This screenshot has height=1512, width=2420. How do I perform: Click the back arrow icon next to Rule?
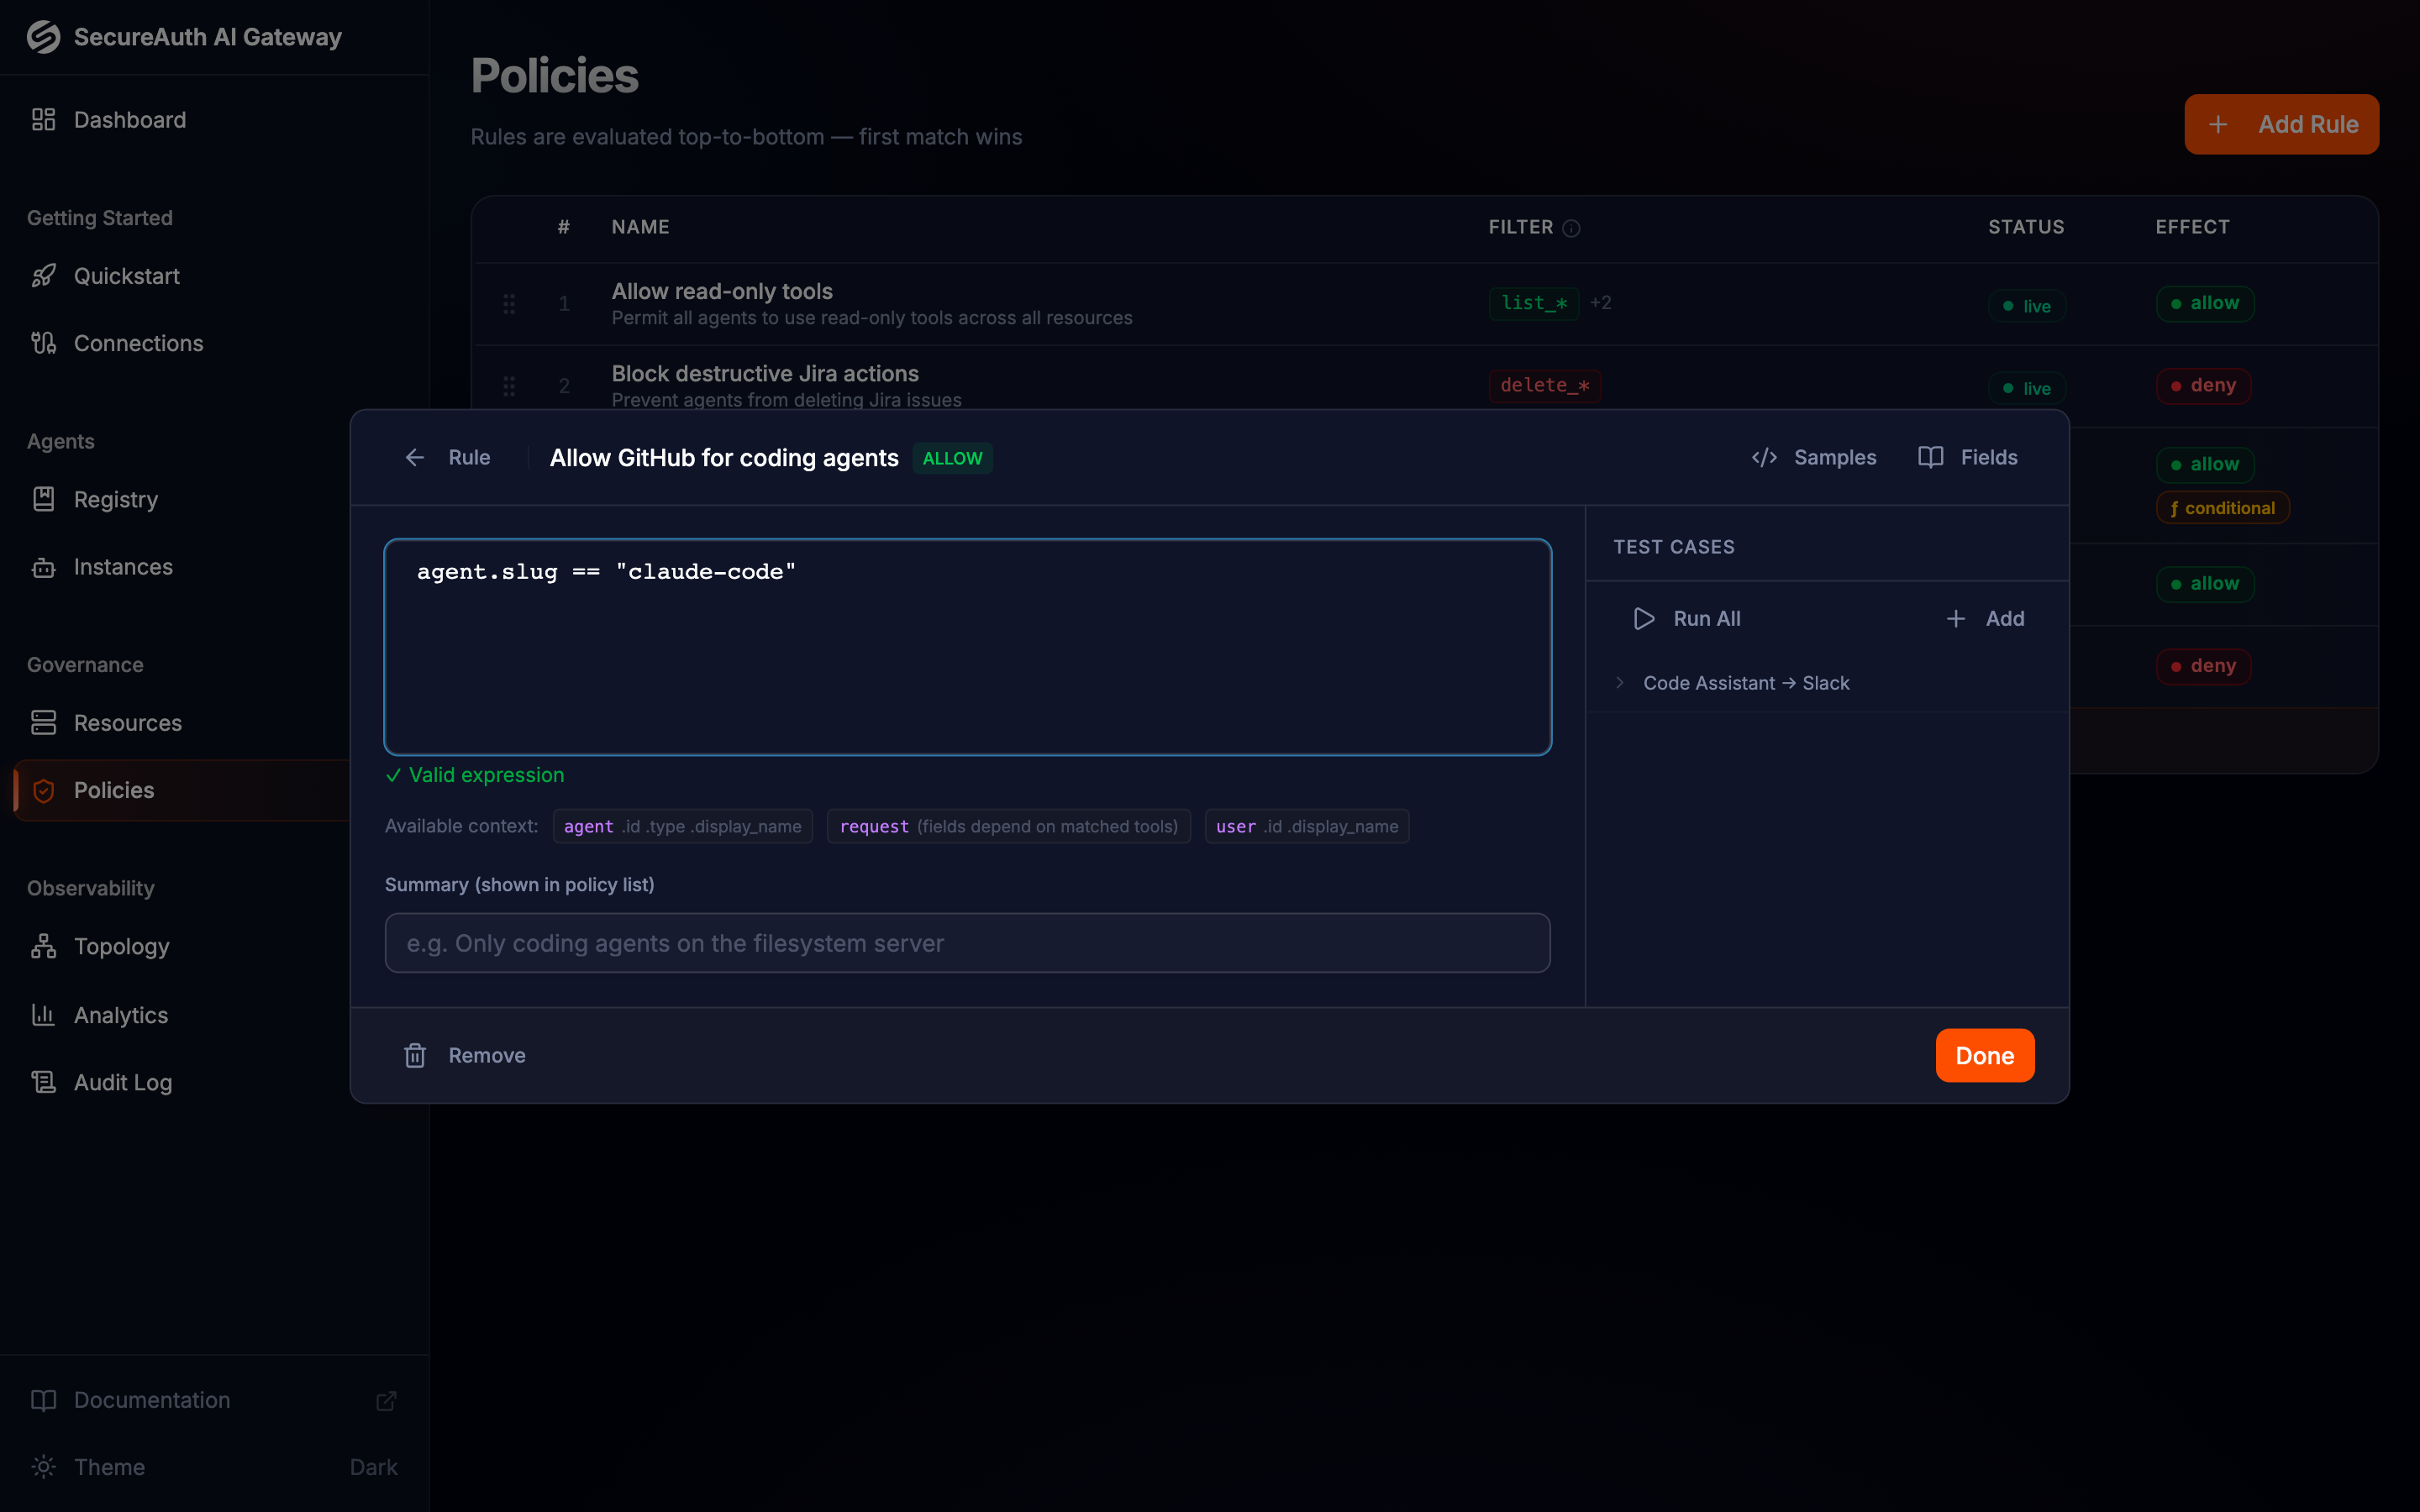click(x=415, y=457)
